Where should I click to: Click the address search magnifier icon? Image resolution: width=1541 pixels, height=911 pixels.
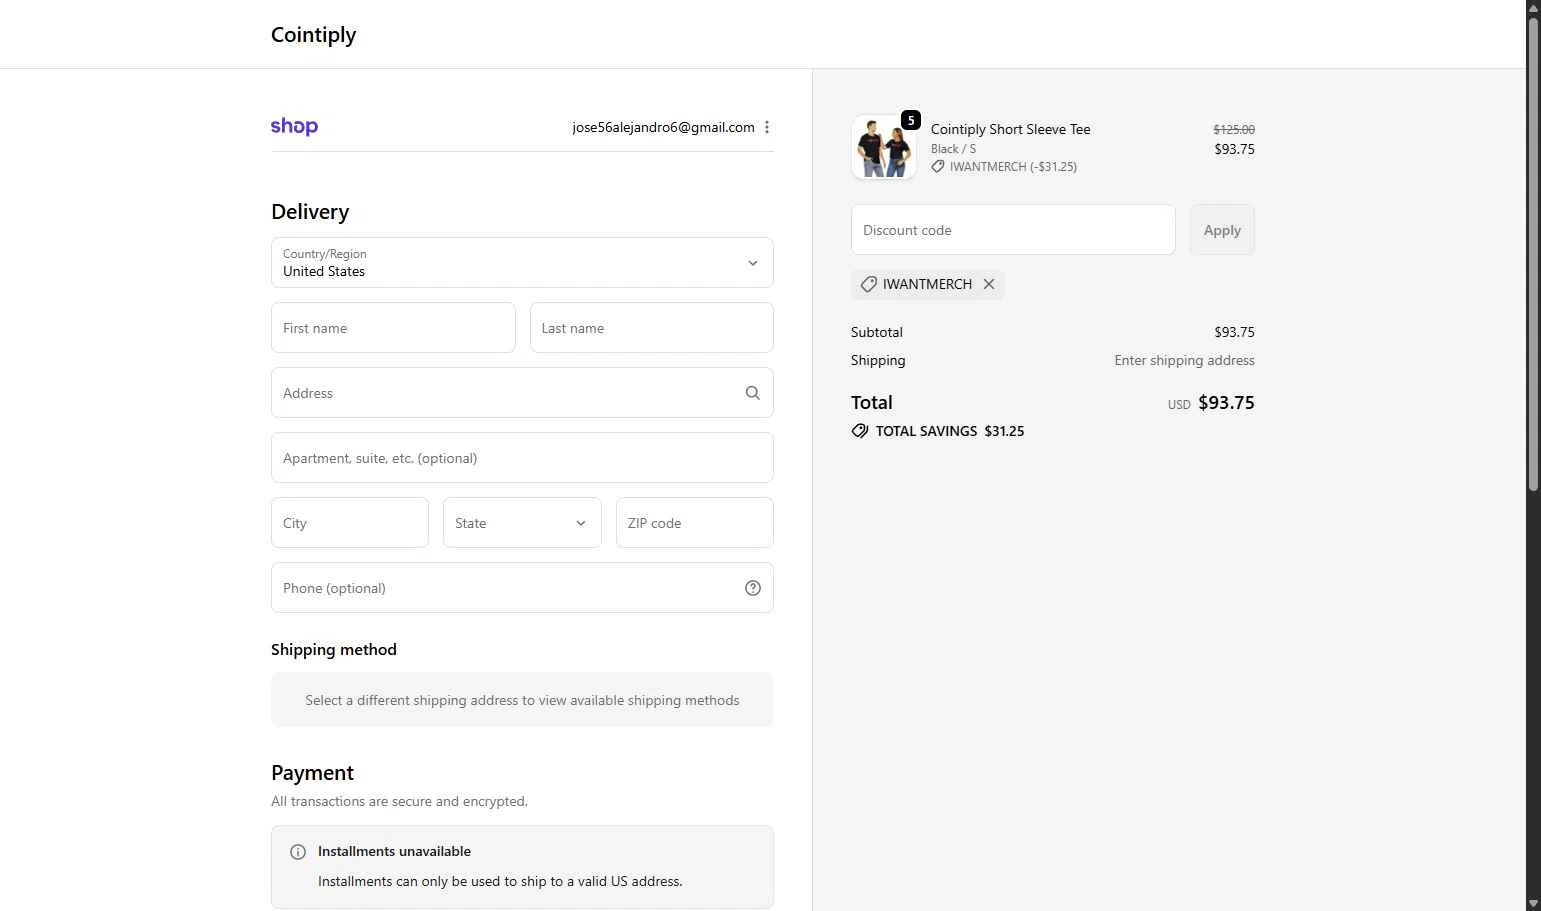coord(753,393)
